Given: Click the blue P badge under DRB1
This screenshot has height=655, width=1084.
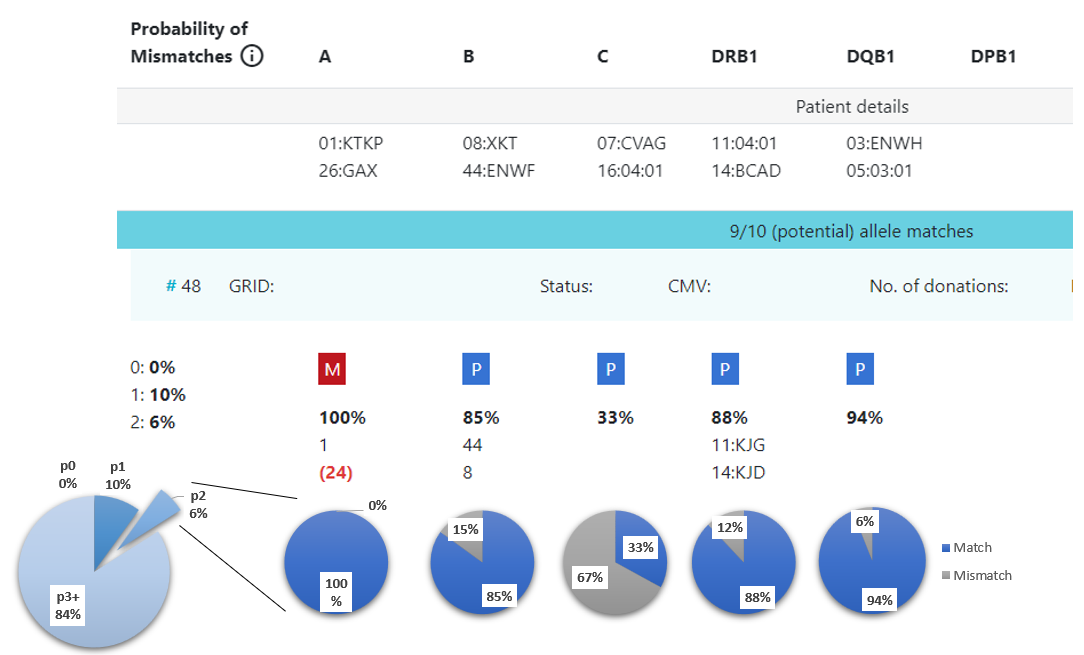Looking at the screenshot, I should pyautogui.click(x=725, y=369).
